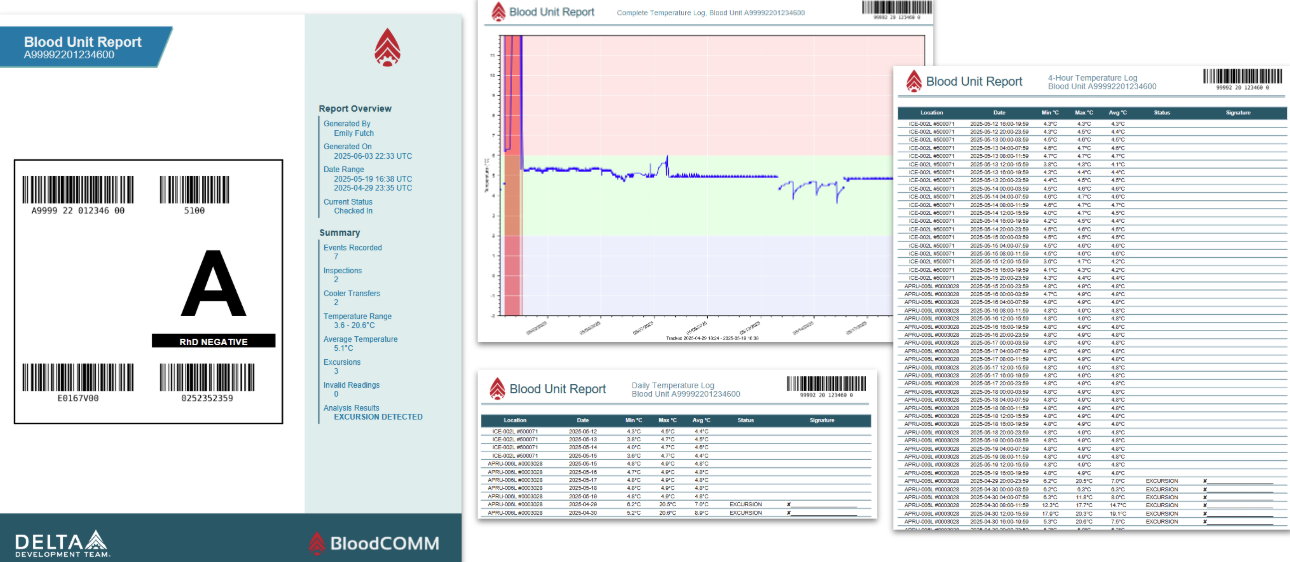The height and width of the screenshot is (562, 1290).
Task: Click the large blood type letter A
Action: click(x=214, y=284)
